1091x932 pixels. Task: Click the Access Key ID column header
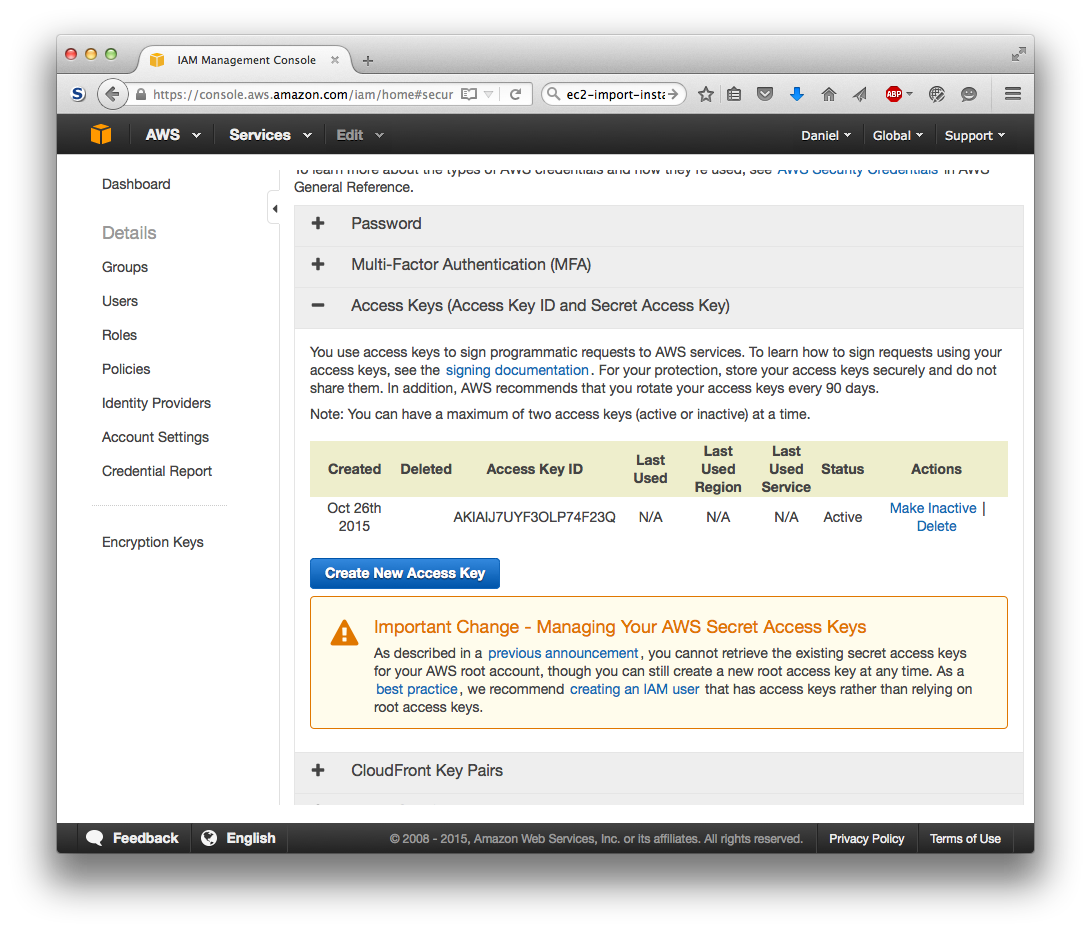click(534, 469)
